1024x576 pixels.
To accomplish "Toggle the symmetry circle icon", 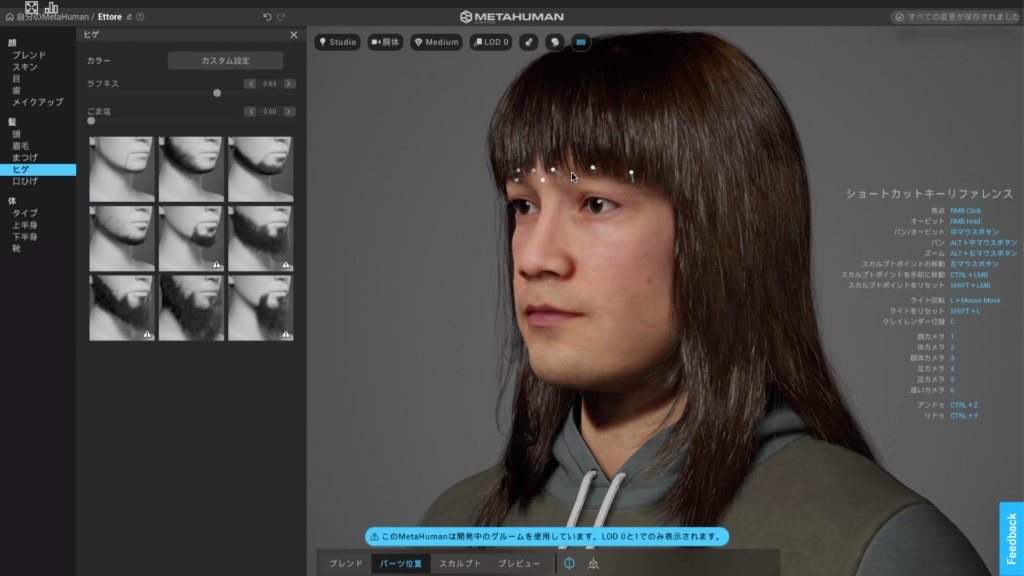I will 569,563.
